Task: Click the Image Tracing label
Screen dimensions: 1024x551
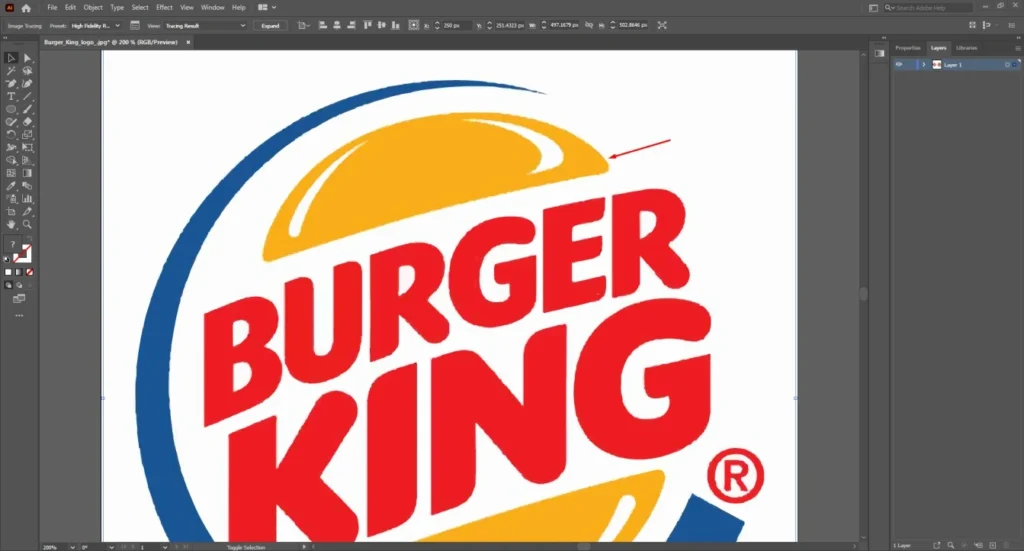Action: pos(25,26)
